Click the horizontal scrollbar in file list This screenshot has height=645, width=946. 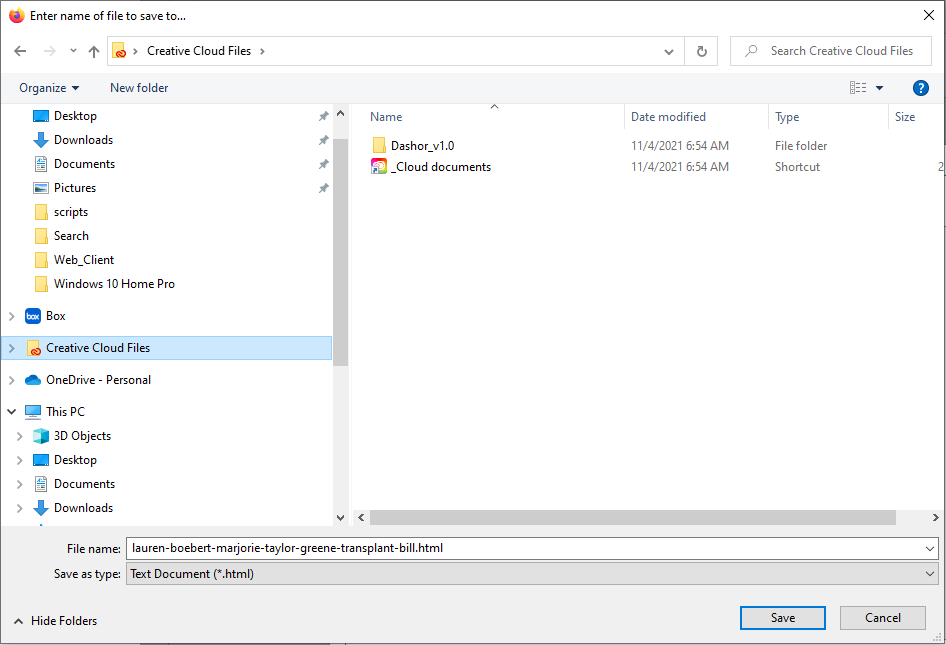click(632, 518)
